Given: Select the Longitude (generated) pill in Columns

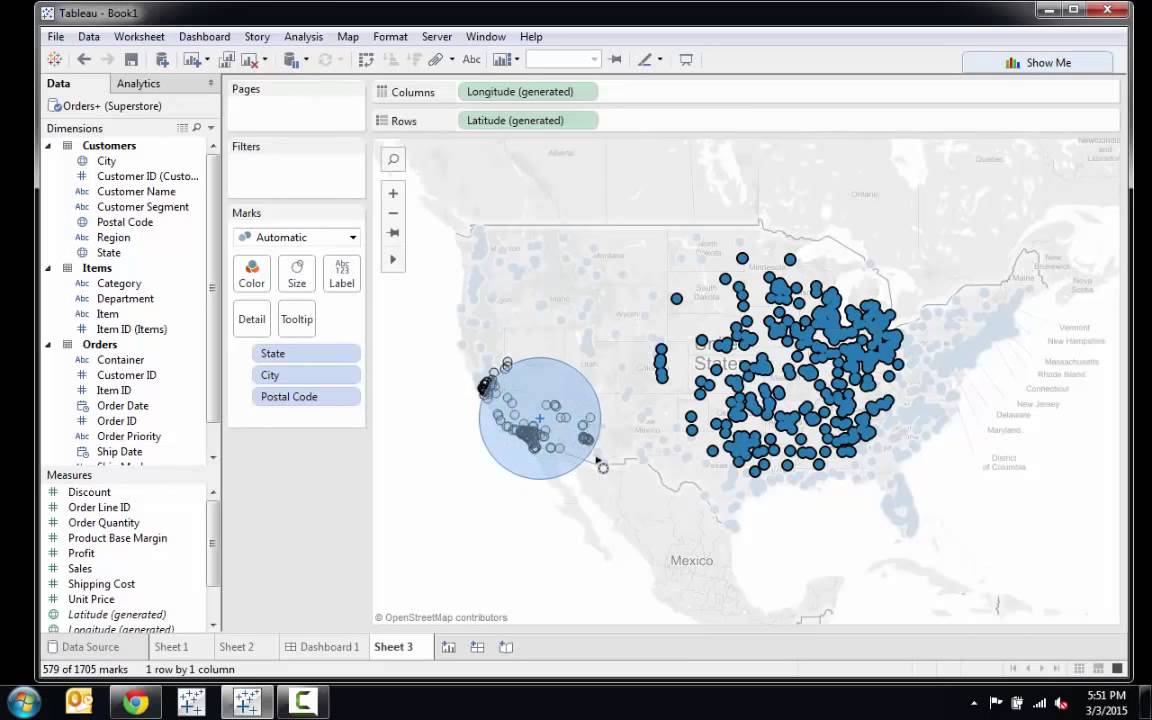Looking at the screenshot, I should (x=528, y=92).
